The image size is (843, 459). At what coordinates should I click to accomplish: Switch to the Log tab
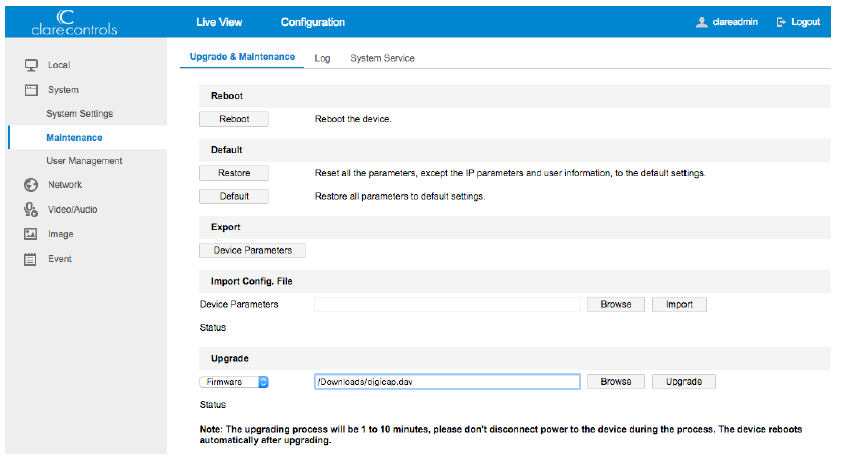(322, 58)
